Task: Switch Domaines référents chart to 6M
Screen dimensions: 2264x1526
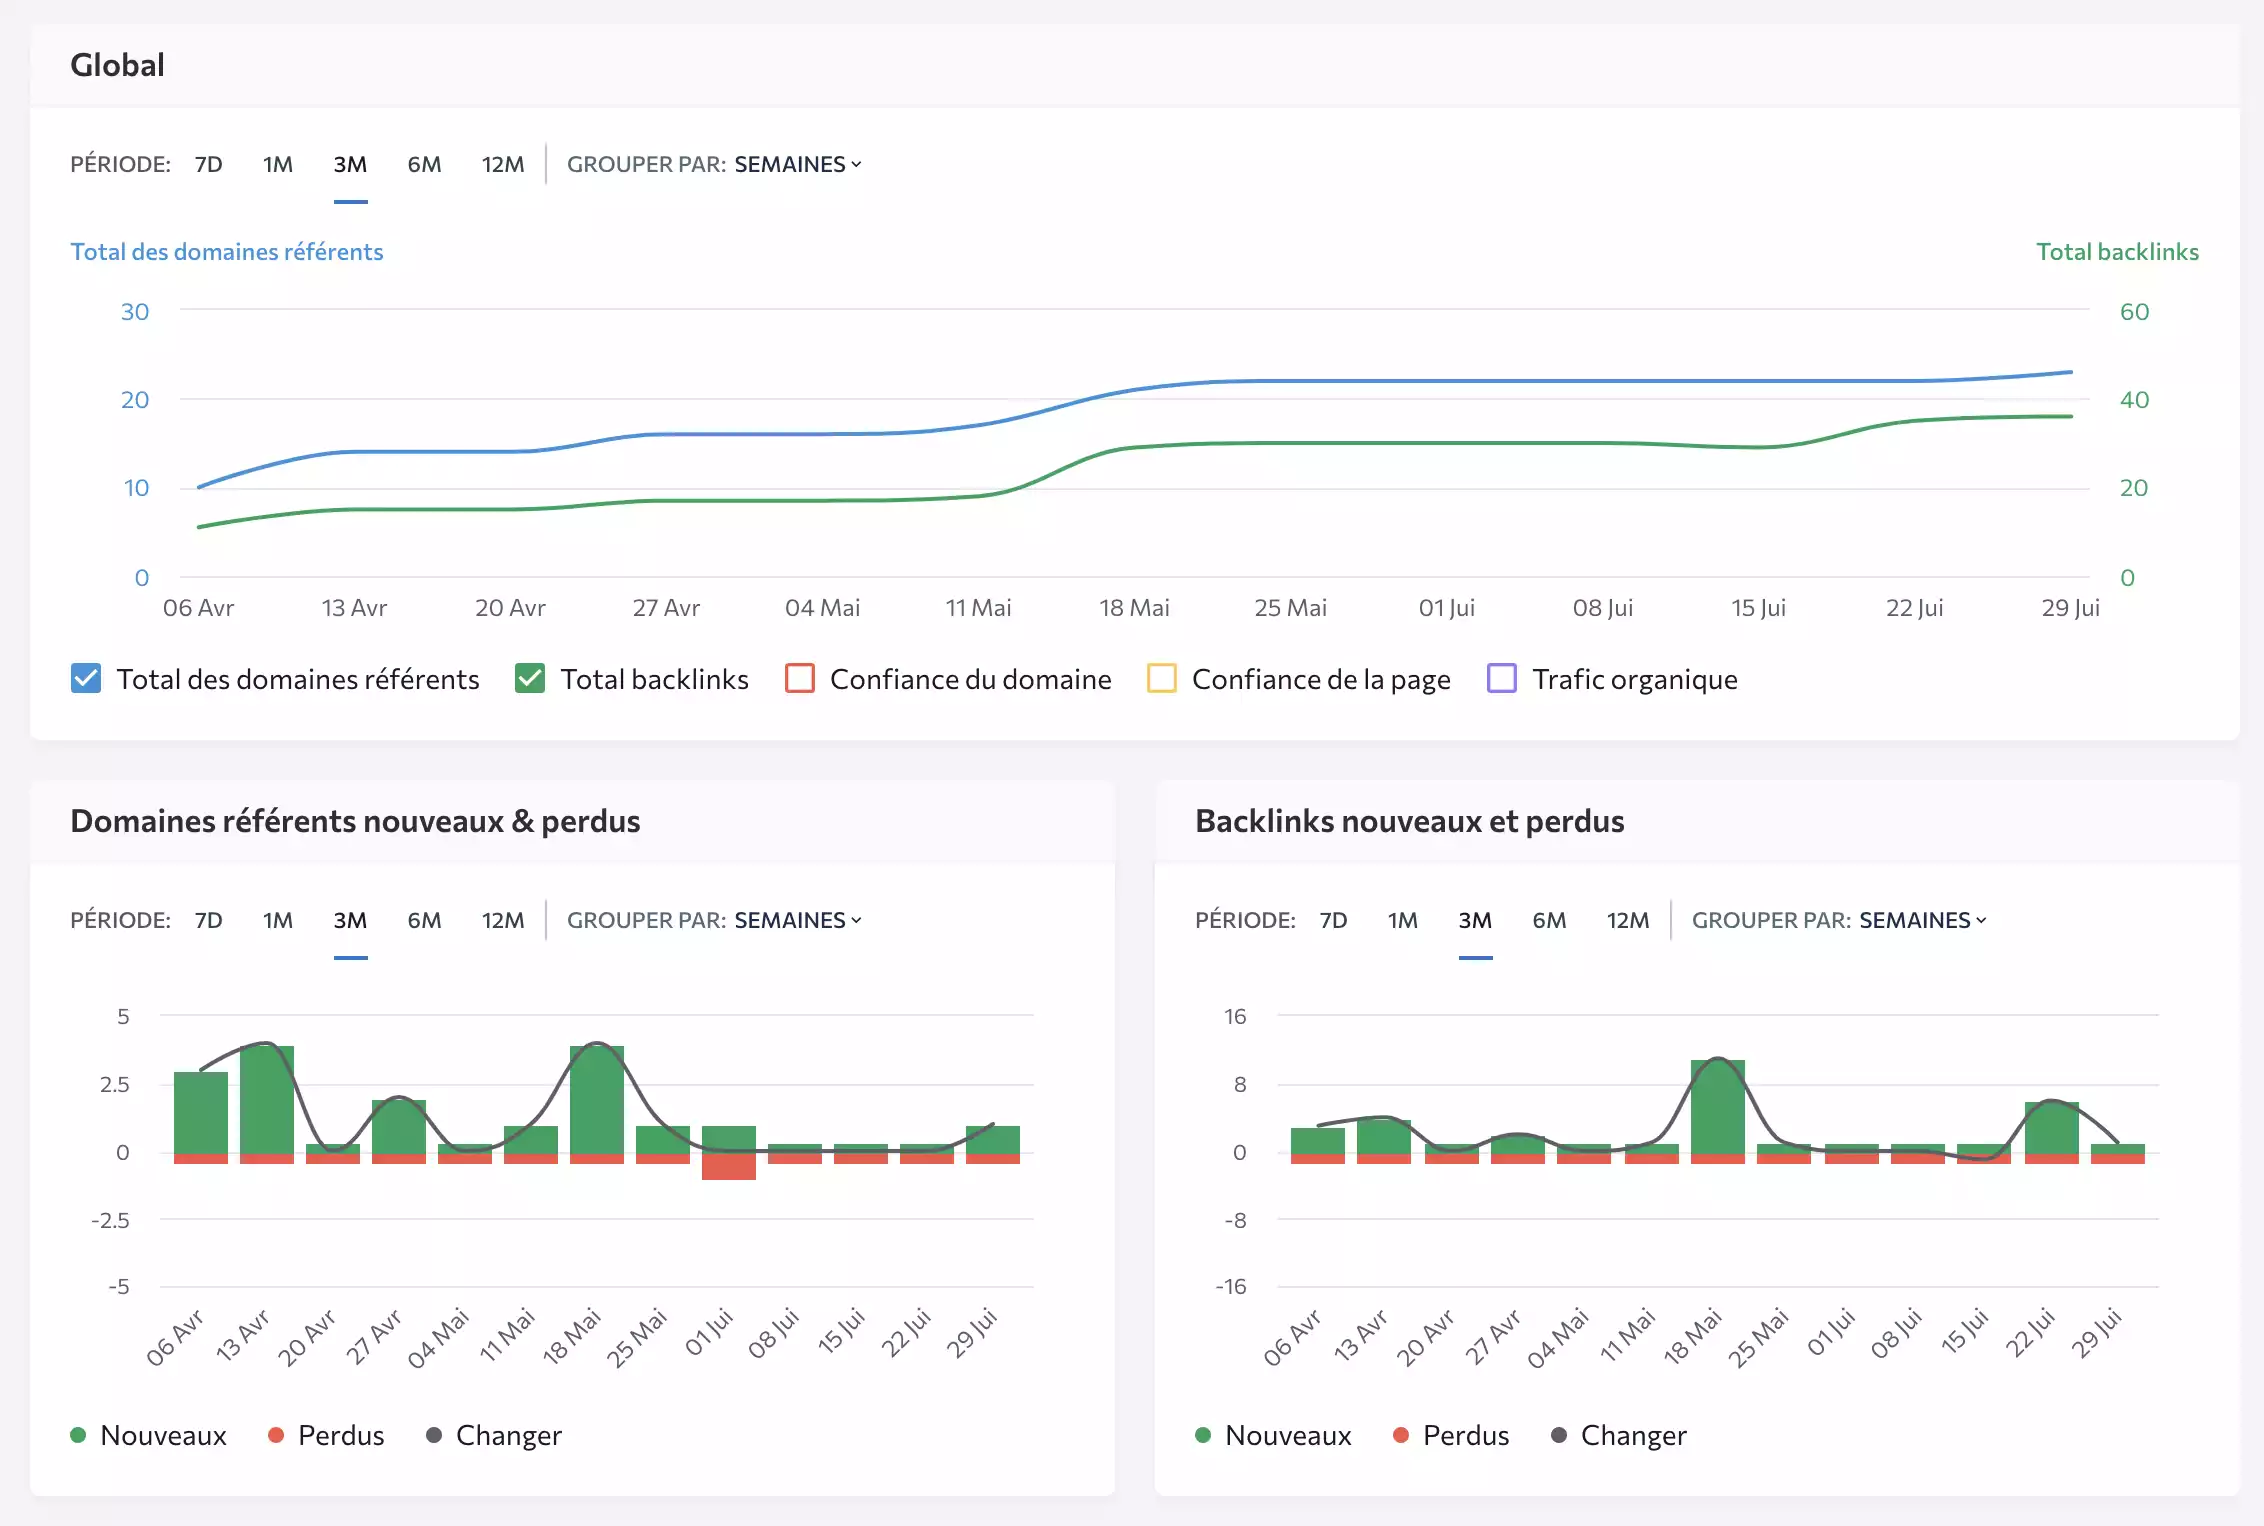Action: (x=424, y=920)
